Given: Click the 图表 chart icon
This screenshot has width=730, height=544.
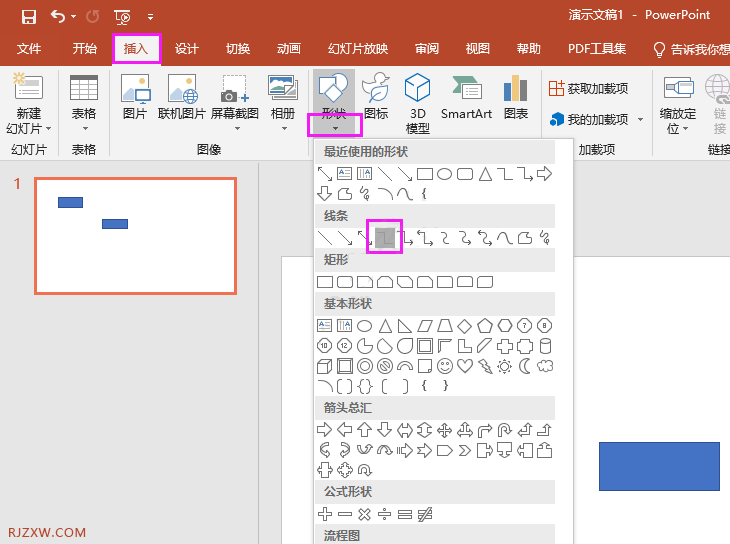Looking at the screenshot, I should point(515,88).
